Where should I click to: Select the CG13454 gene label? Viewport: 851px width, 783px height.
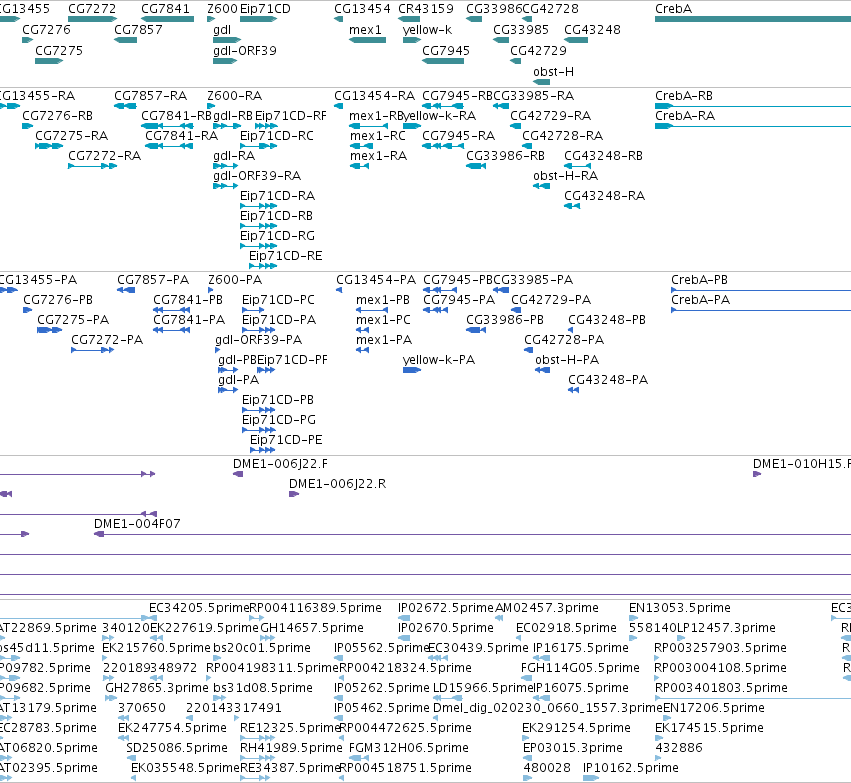point(362,9)
